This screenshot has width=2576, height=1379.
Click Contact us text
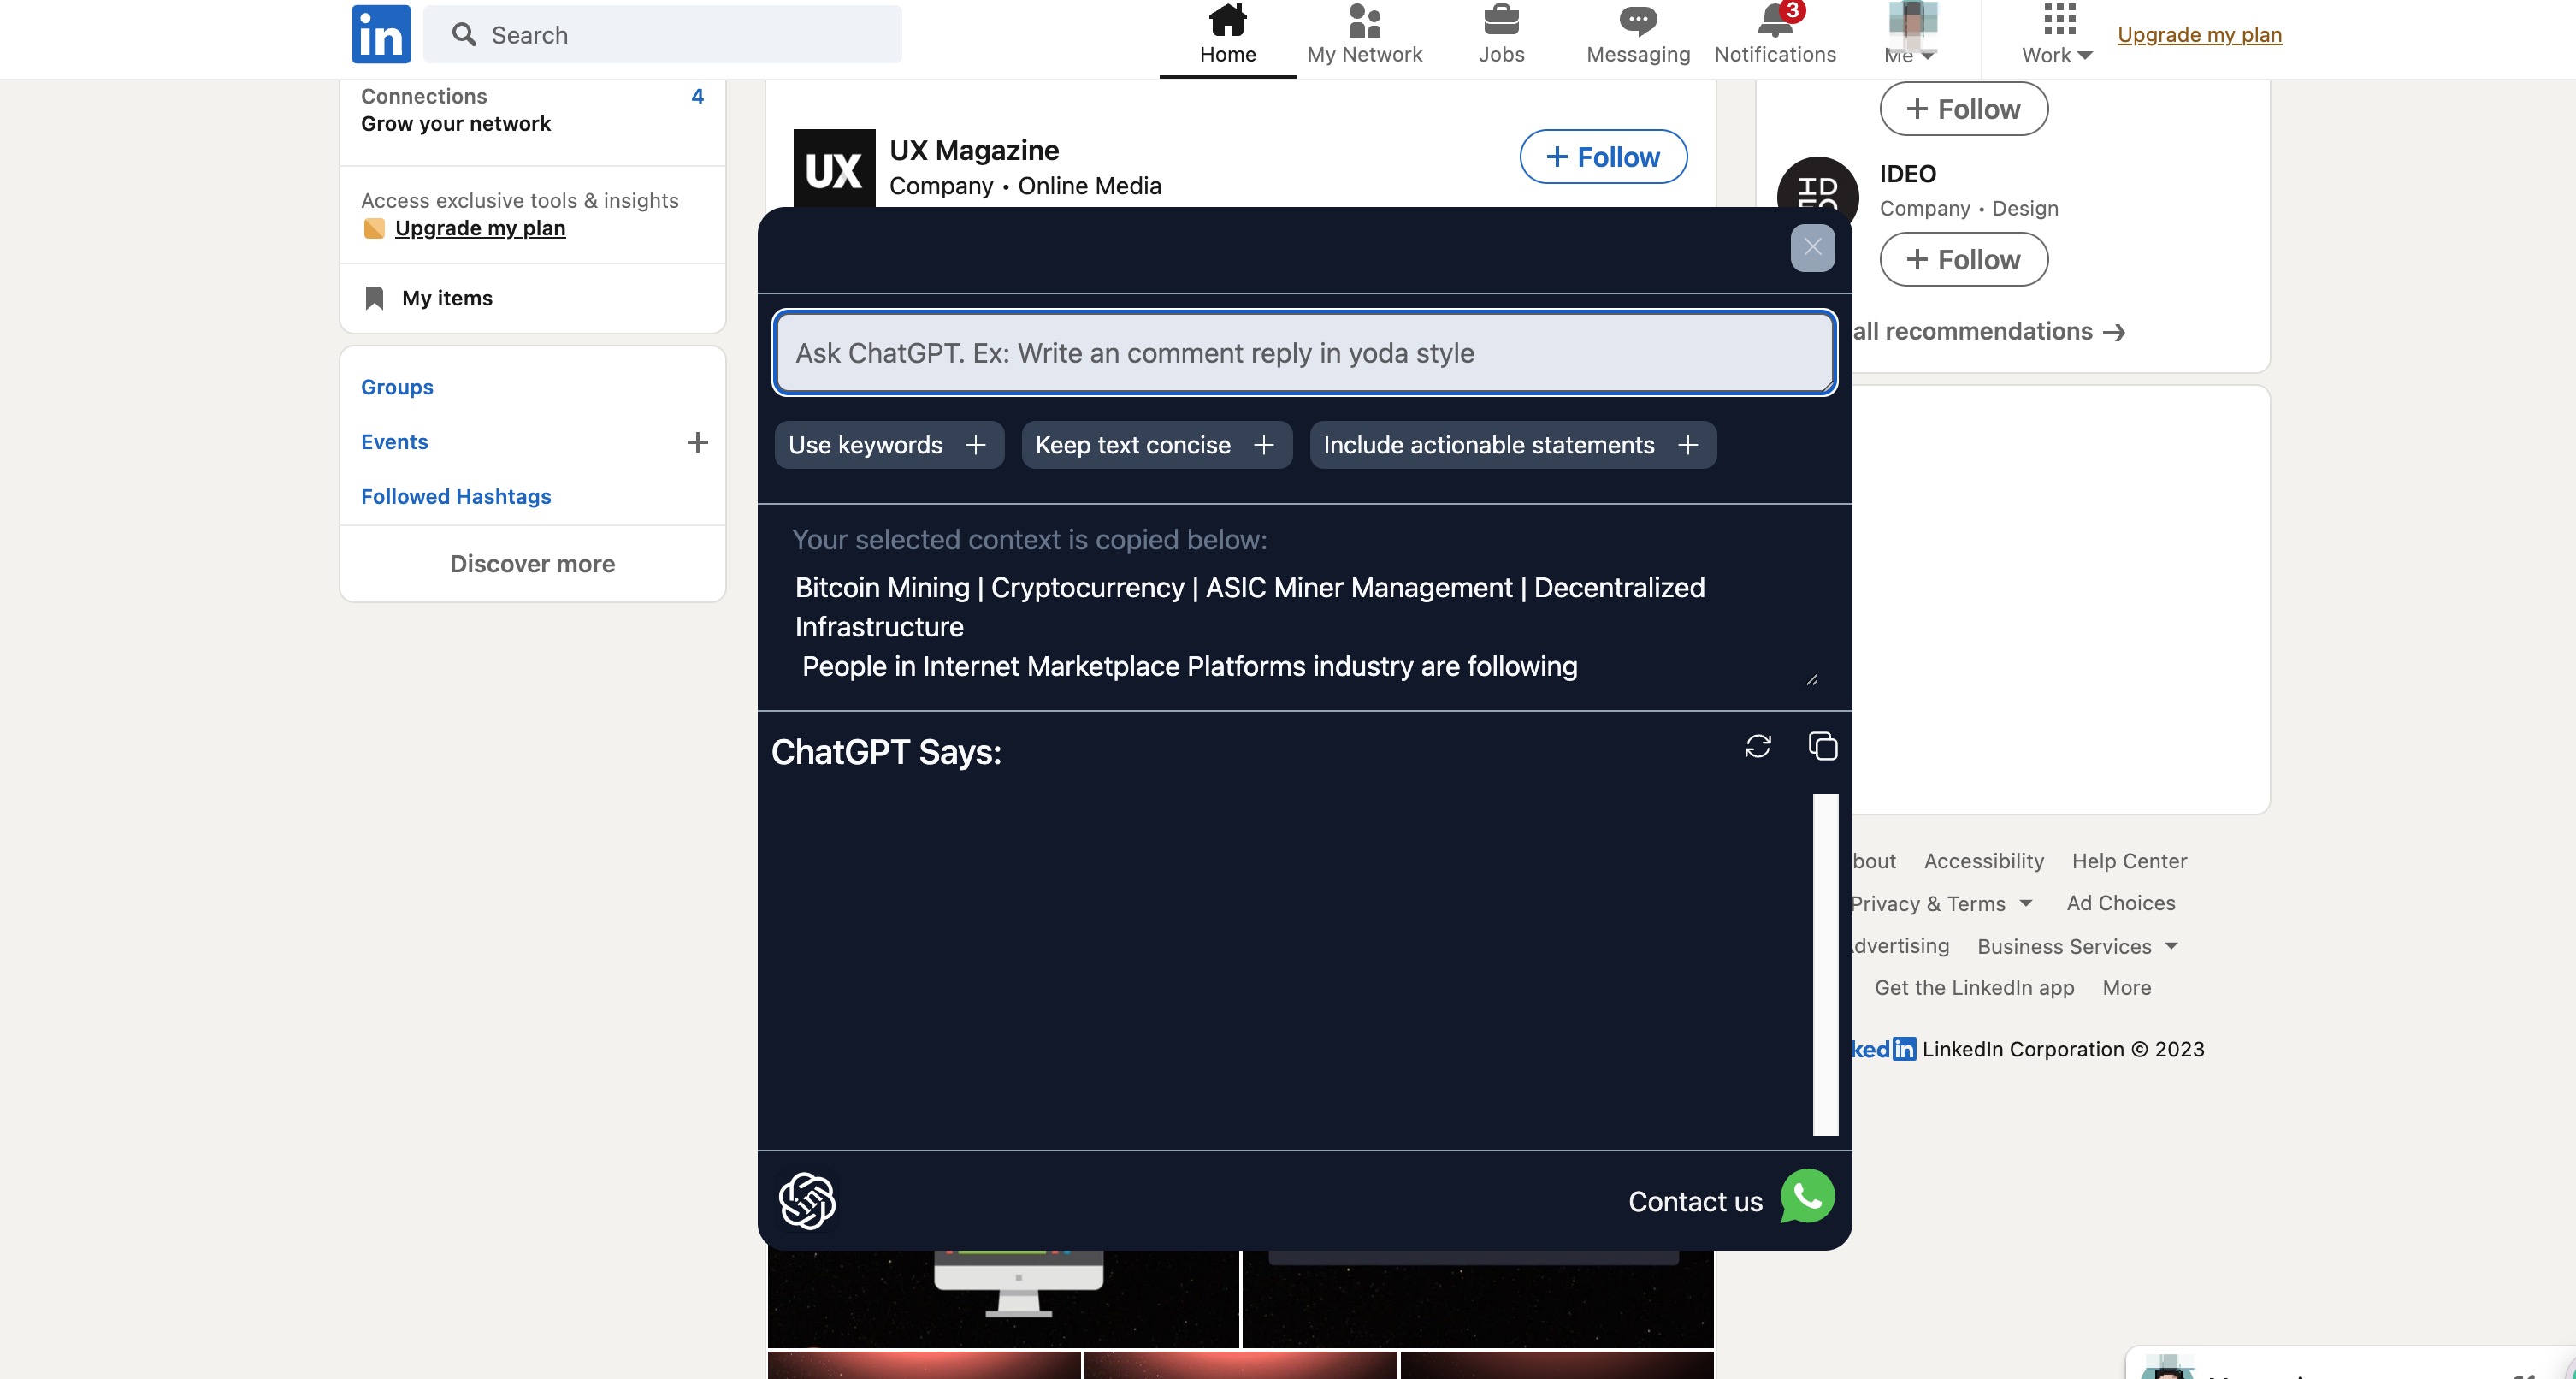point(1695,1201)
